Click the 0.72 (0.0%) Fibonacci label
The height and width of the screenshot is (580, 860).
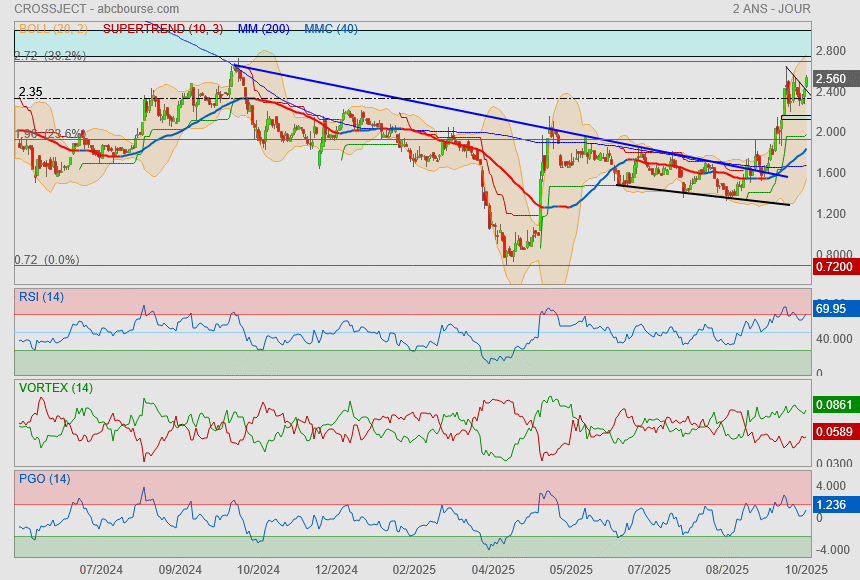point(46,259)
